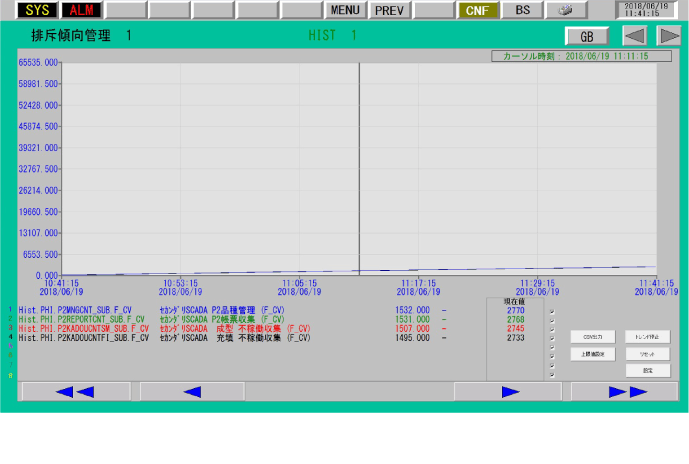
Task: Click the GB button
Action: (x=587, y=36)
